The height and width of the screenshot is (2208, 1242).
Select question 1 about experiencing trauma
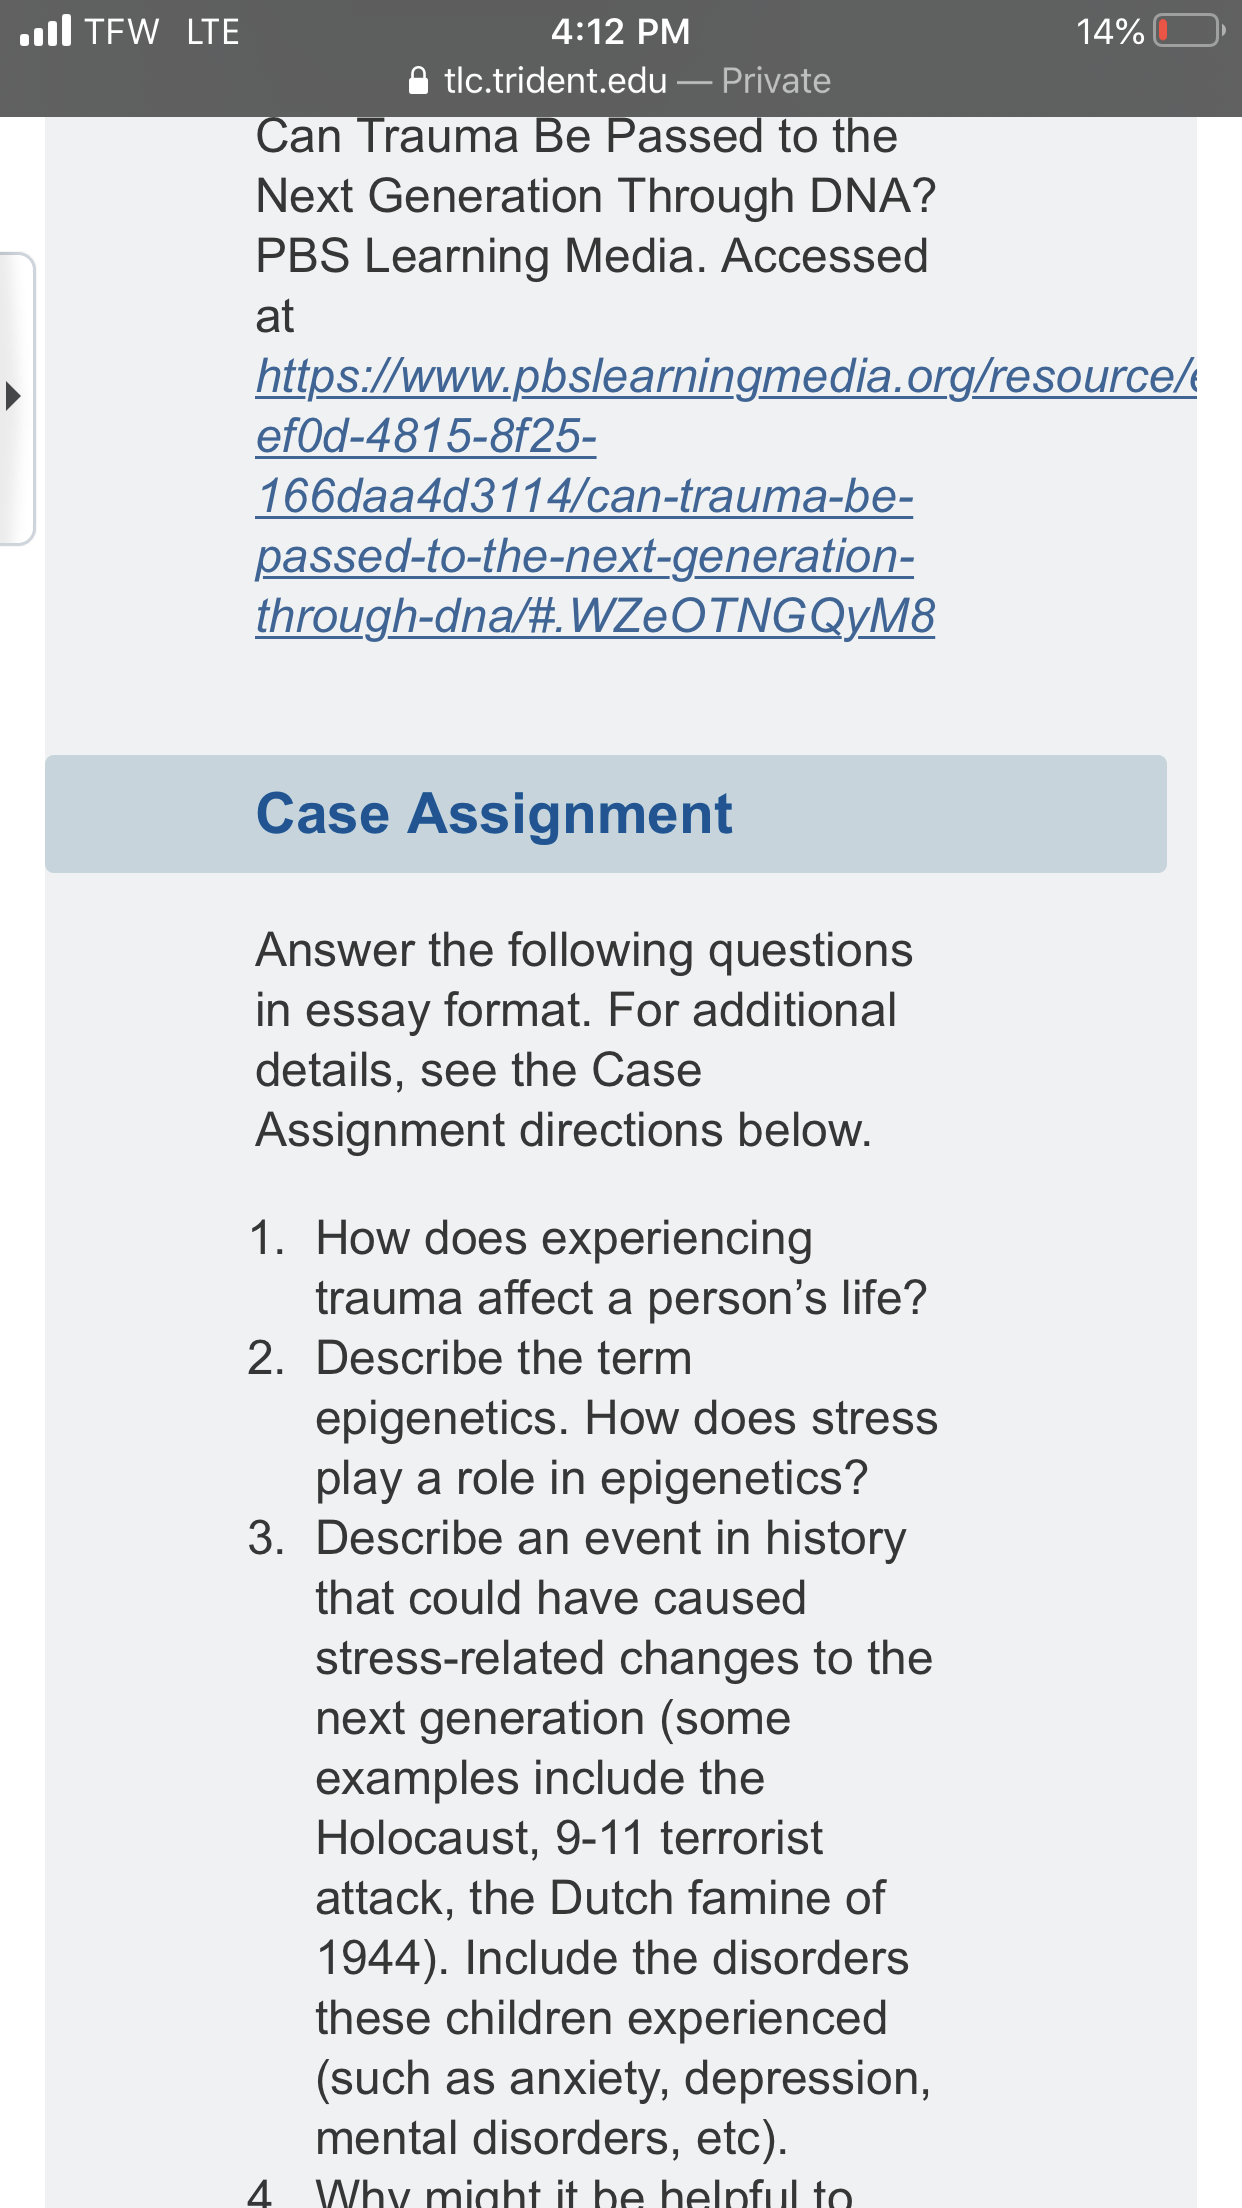[588, 1268]
